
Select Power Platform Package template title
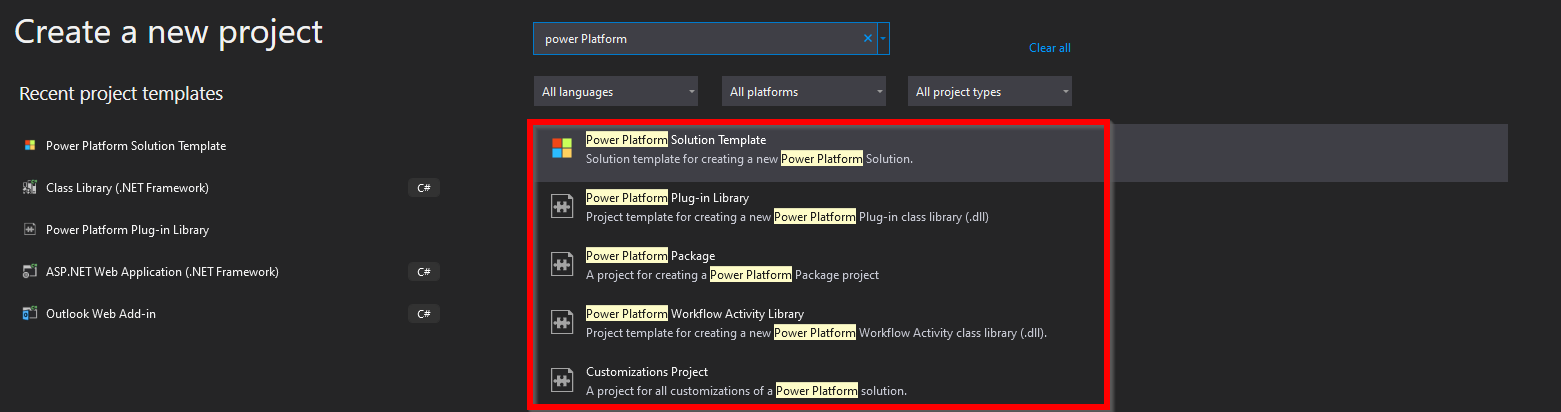tap(650, 256)
